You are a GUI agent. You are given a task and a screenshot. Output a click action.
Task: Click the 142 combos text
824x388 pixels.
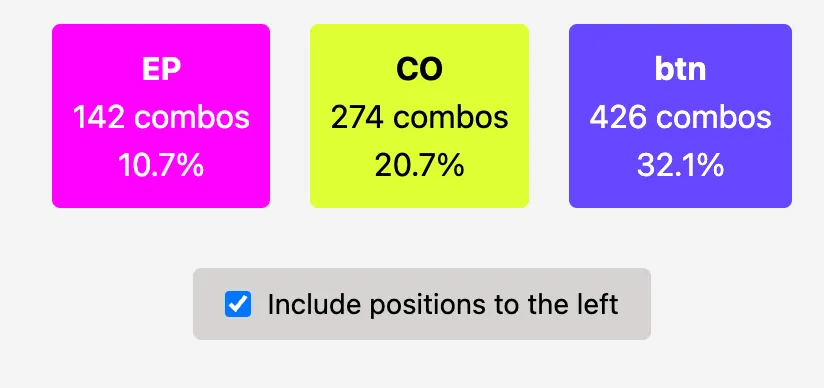point(161,117)
